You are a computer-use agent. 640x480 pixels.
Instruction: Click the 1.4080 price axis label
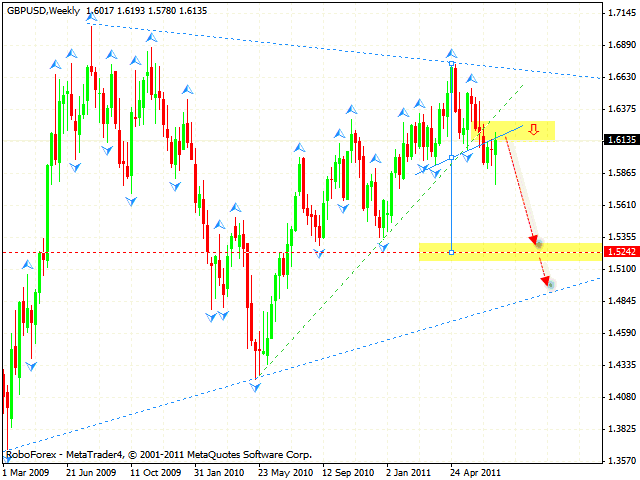click(x=622, y=397)
